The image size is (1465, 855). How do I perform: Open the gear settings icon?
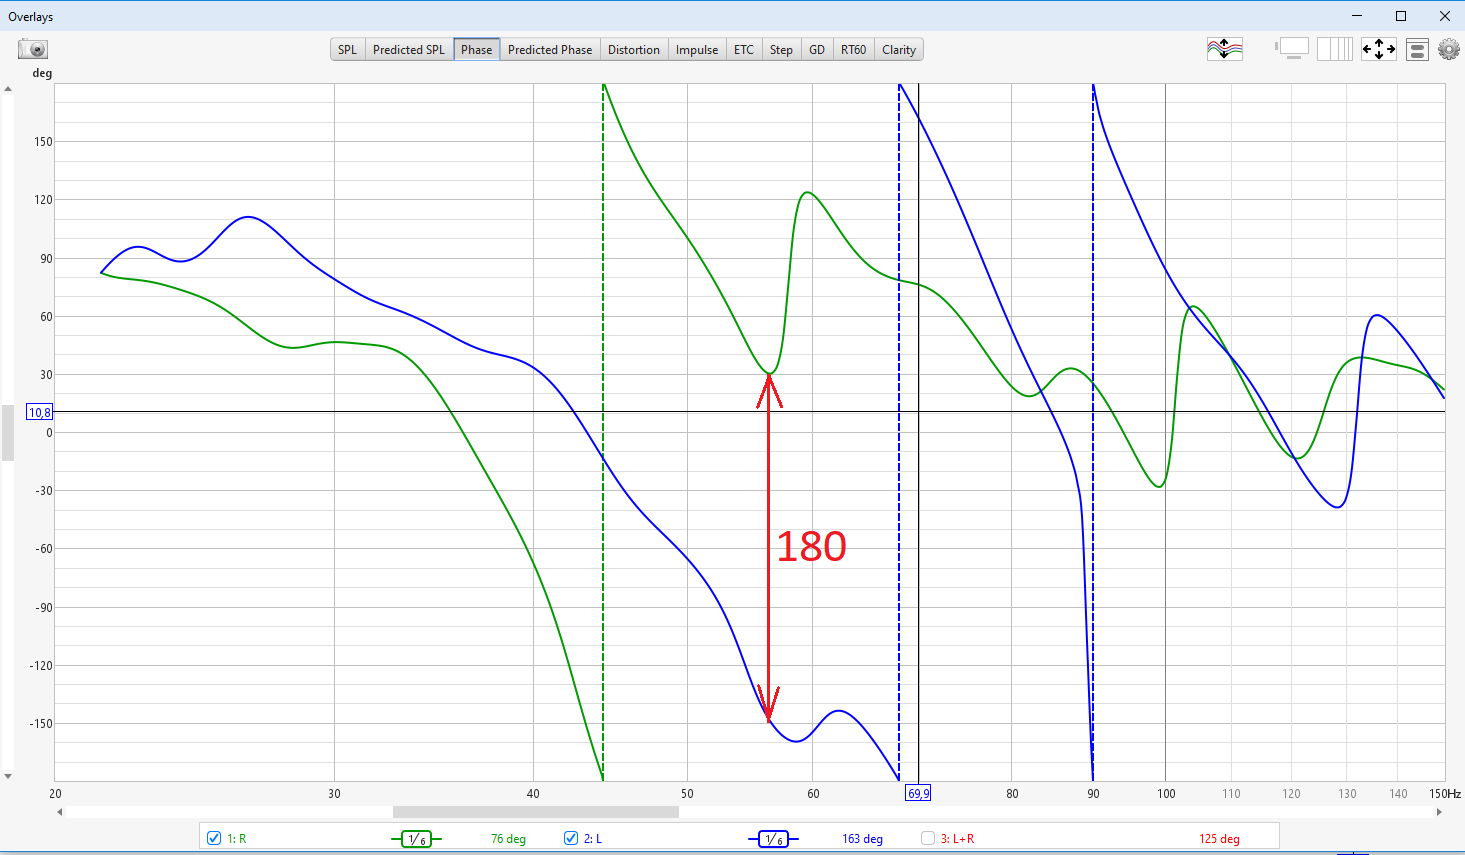(x=1448, y=49)
